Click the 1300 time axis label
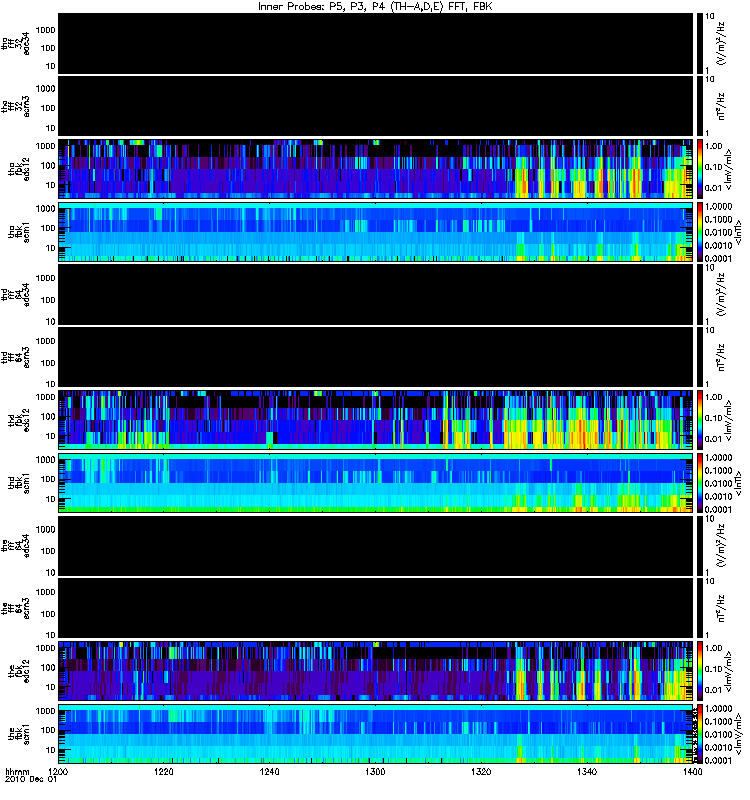The width and height of the screenshot is (750, 800). coord(375,772)
